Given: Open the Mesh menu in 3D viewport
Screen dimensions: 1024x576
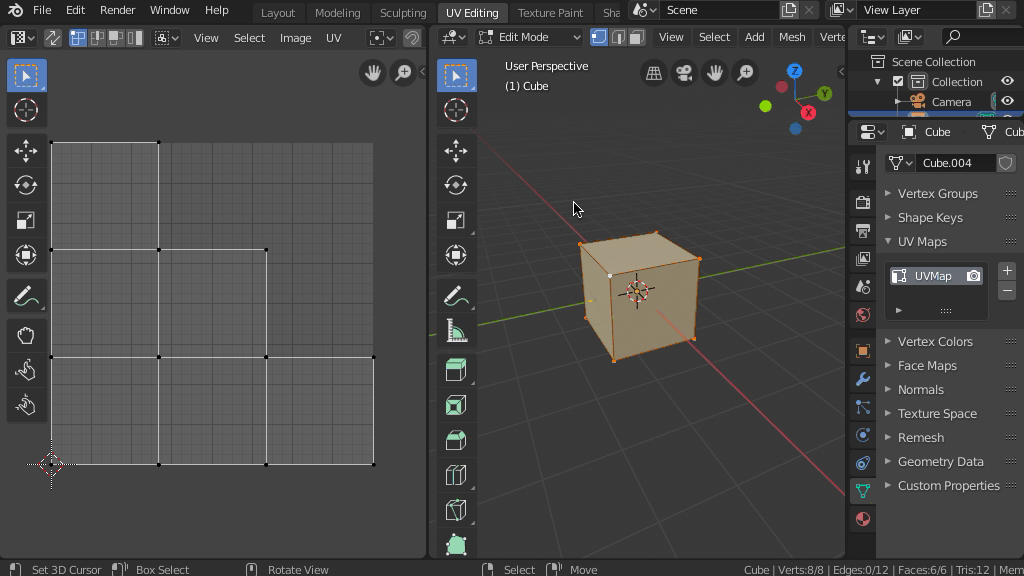Looking at the screenshot, I should coord(791,37).
